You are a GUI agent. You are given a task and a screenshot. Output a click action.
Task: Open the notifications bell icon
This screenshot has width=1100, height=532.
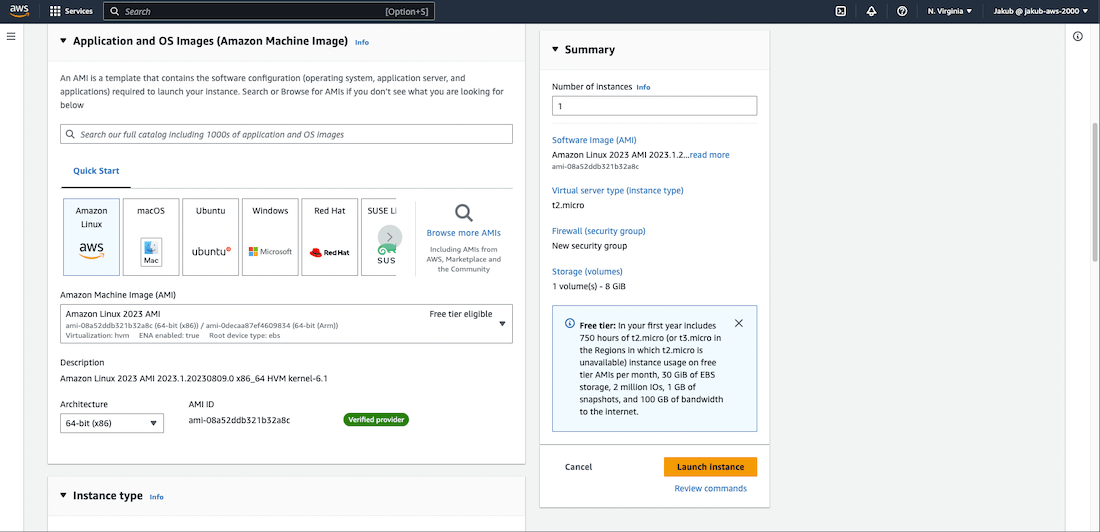pyautogui.click(x=871, y=11)
